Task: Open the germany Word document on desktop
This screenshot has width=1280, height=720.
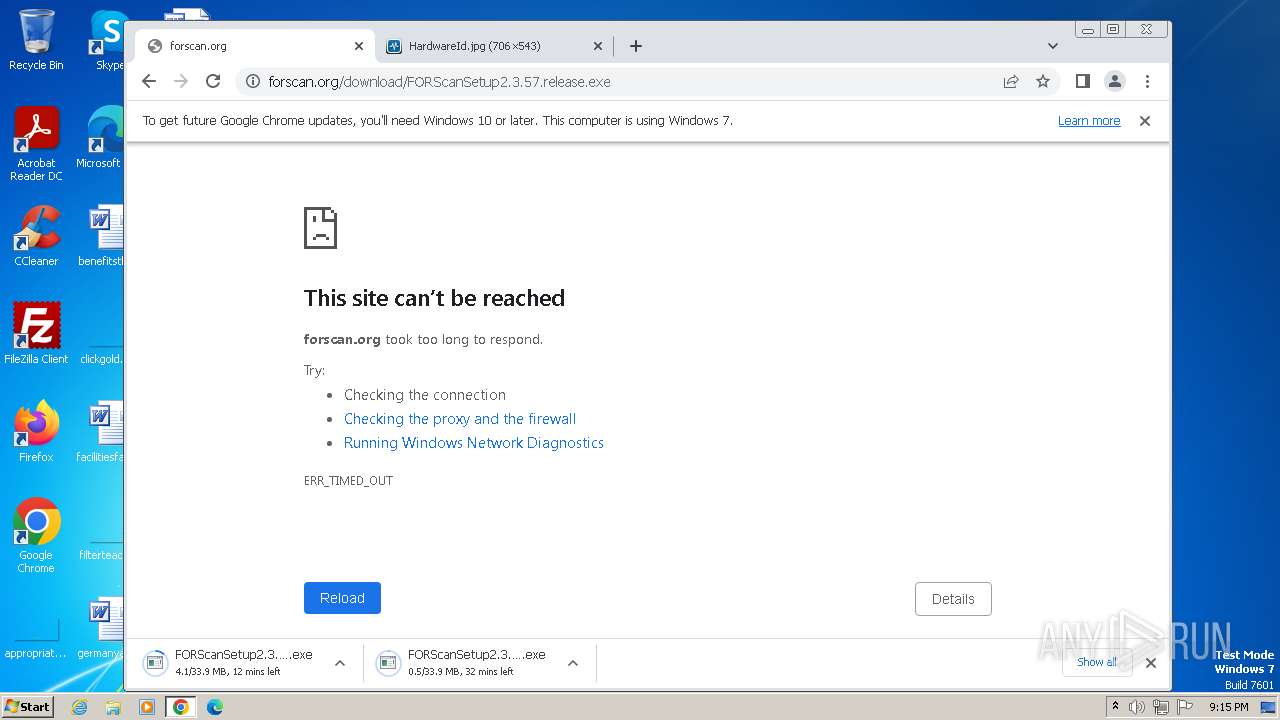Action: [x=101, y=628]
